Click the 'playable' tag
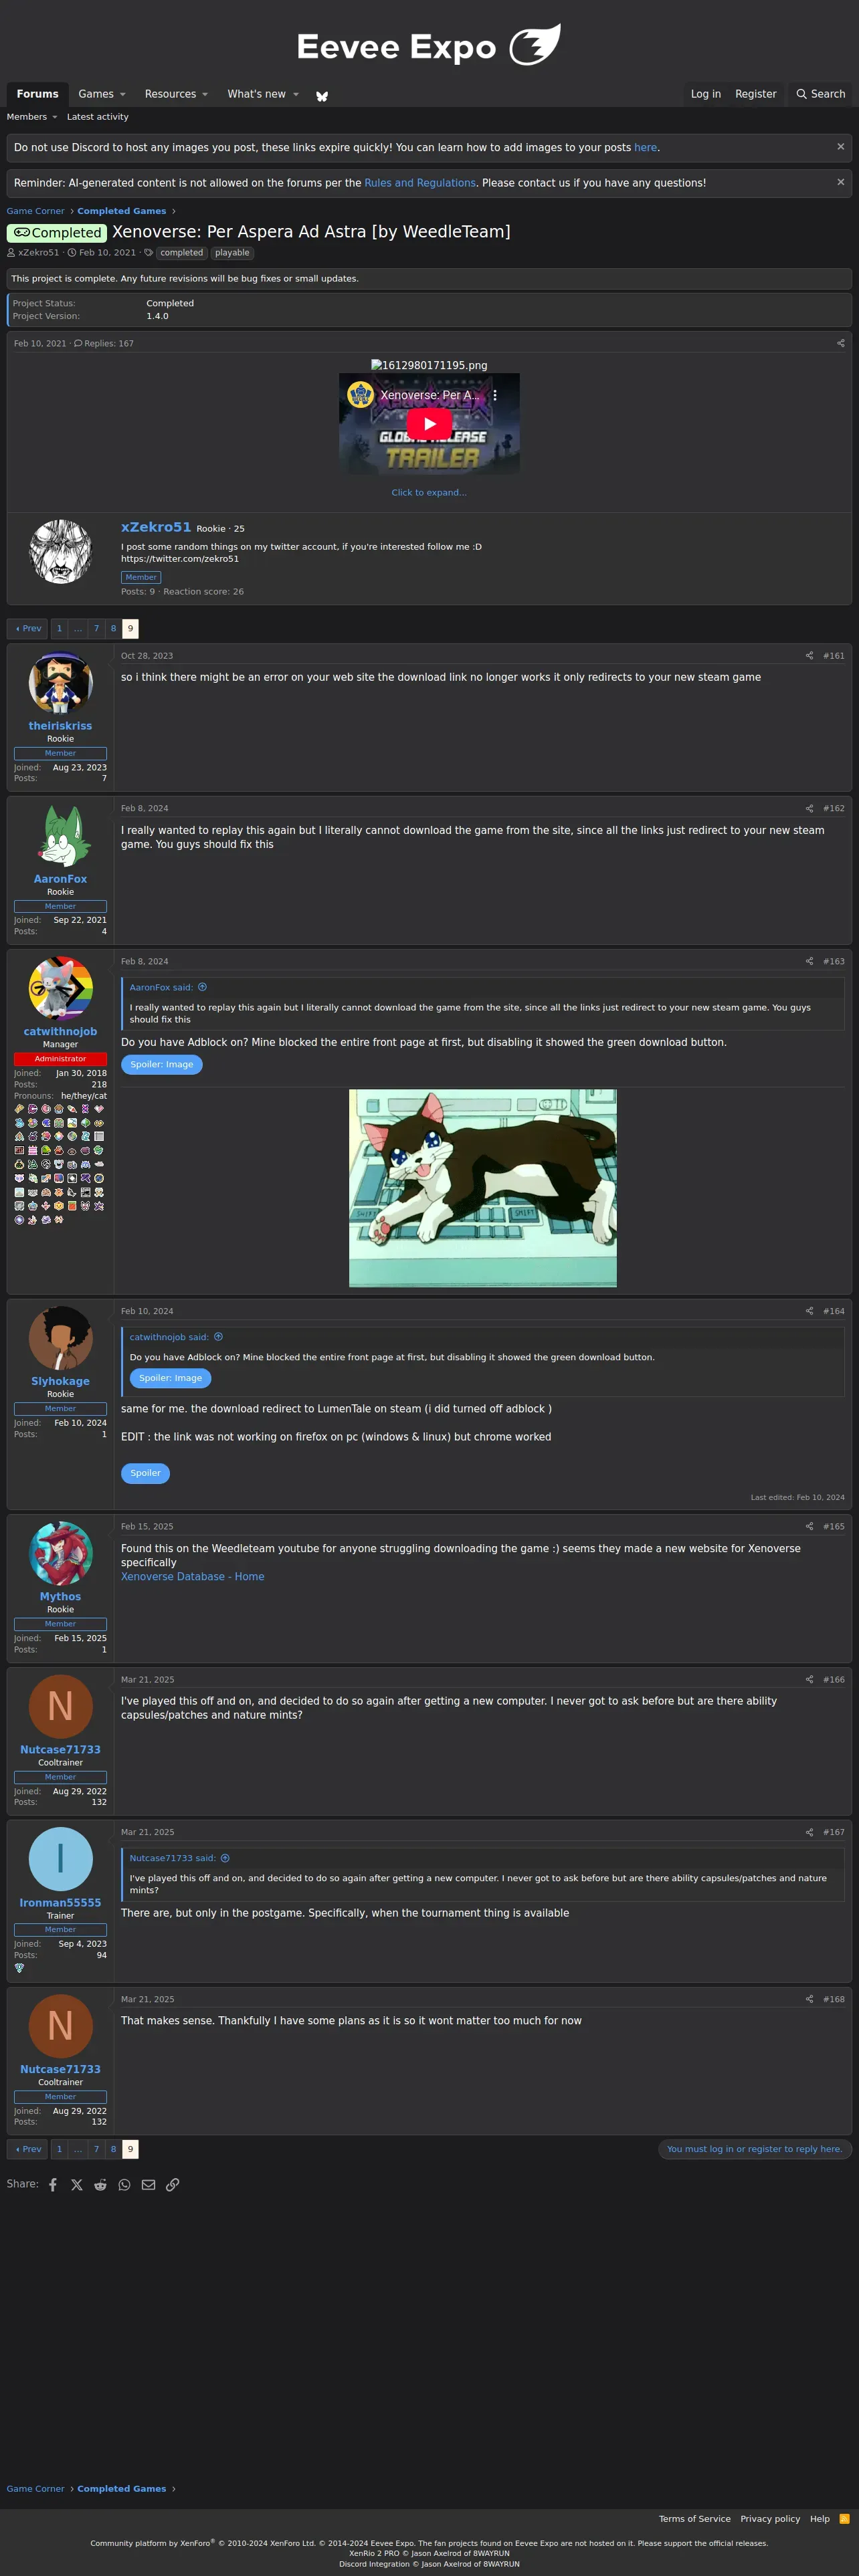Screen dimensions: 859x2576 point(232,253)
